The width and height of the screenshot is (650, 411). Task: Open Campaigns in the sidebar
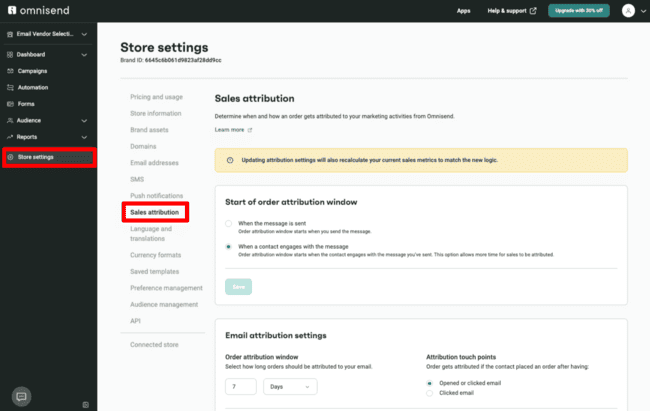32,71
